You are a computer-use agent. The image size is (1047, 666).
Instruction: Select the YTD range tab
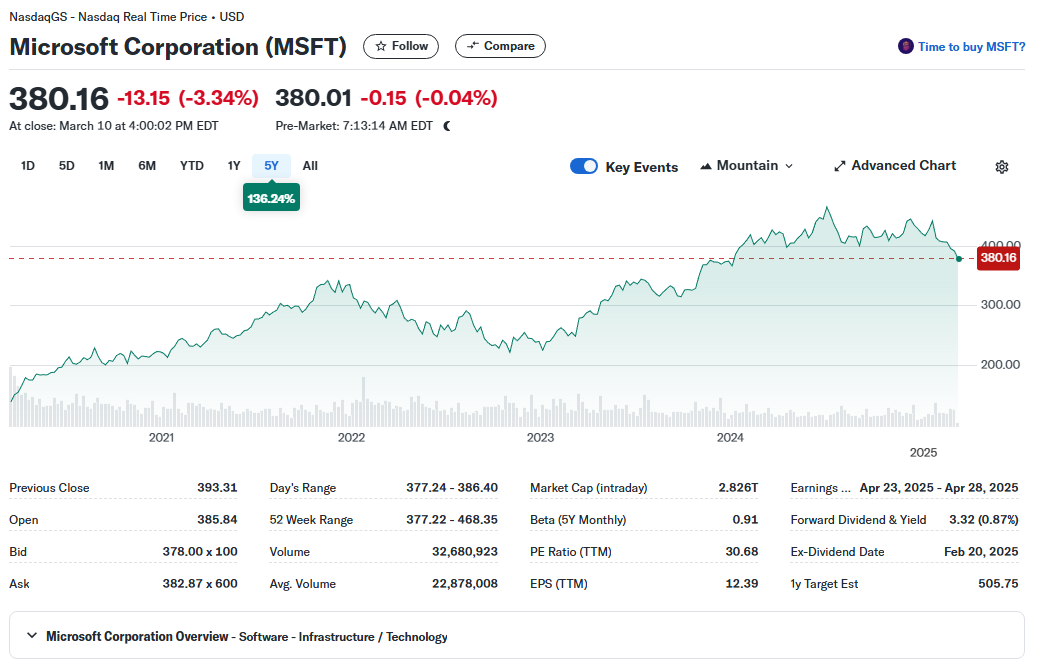pyautogui.click(x=192, y=166)
